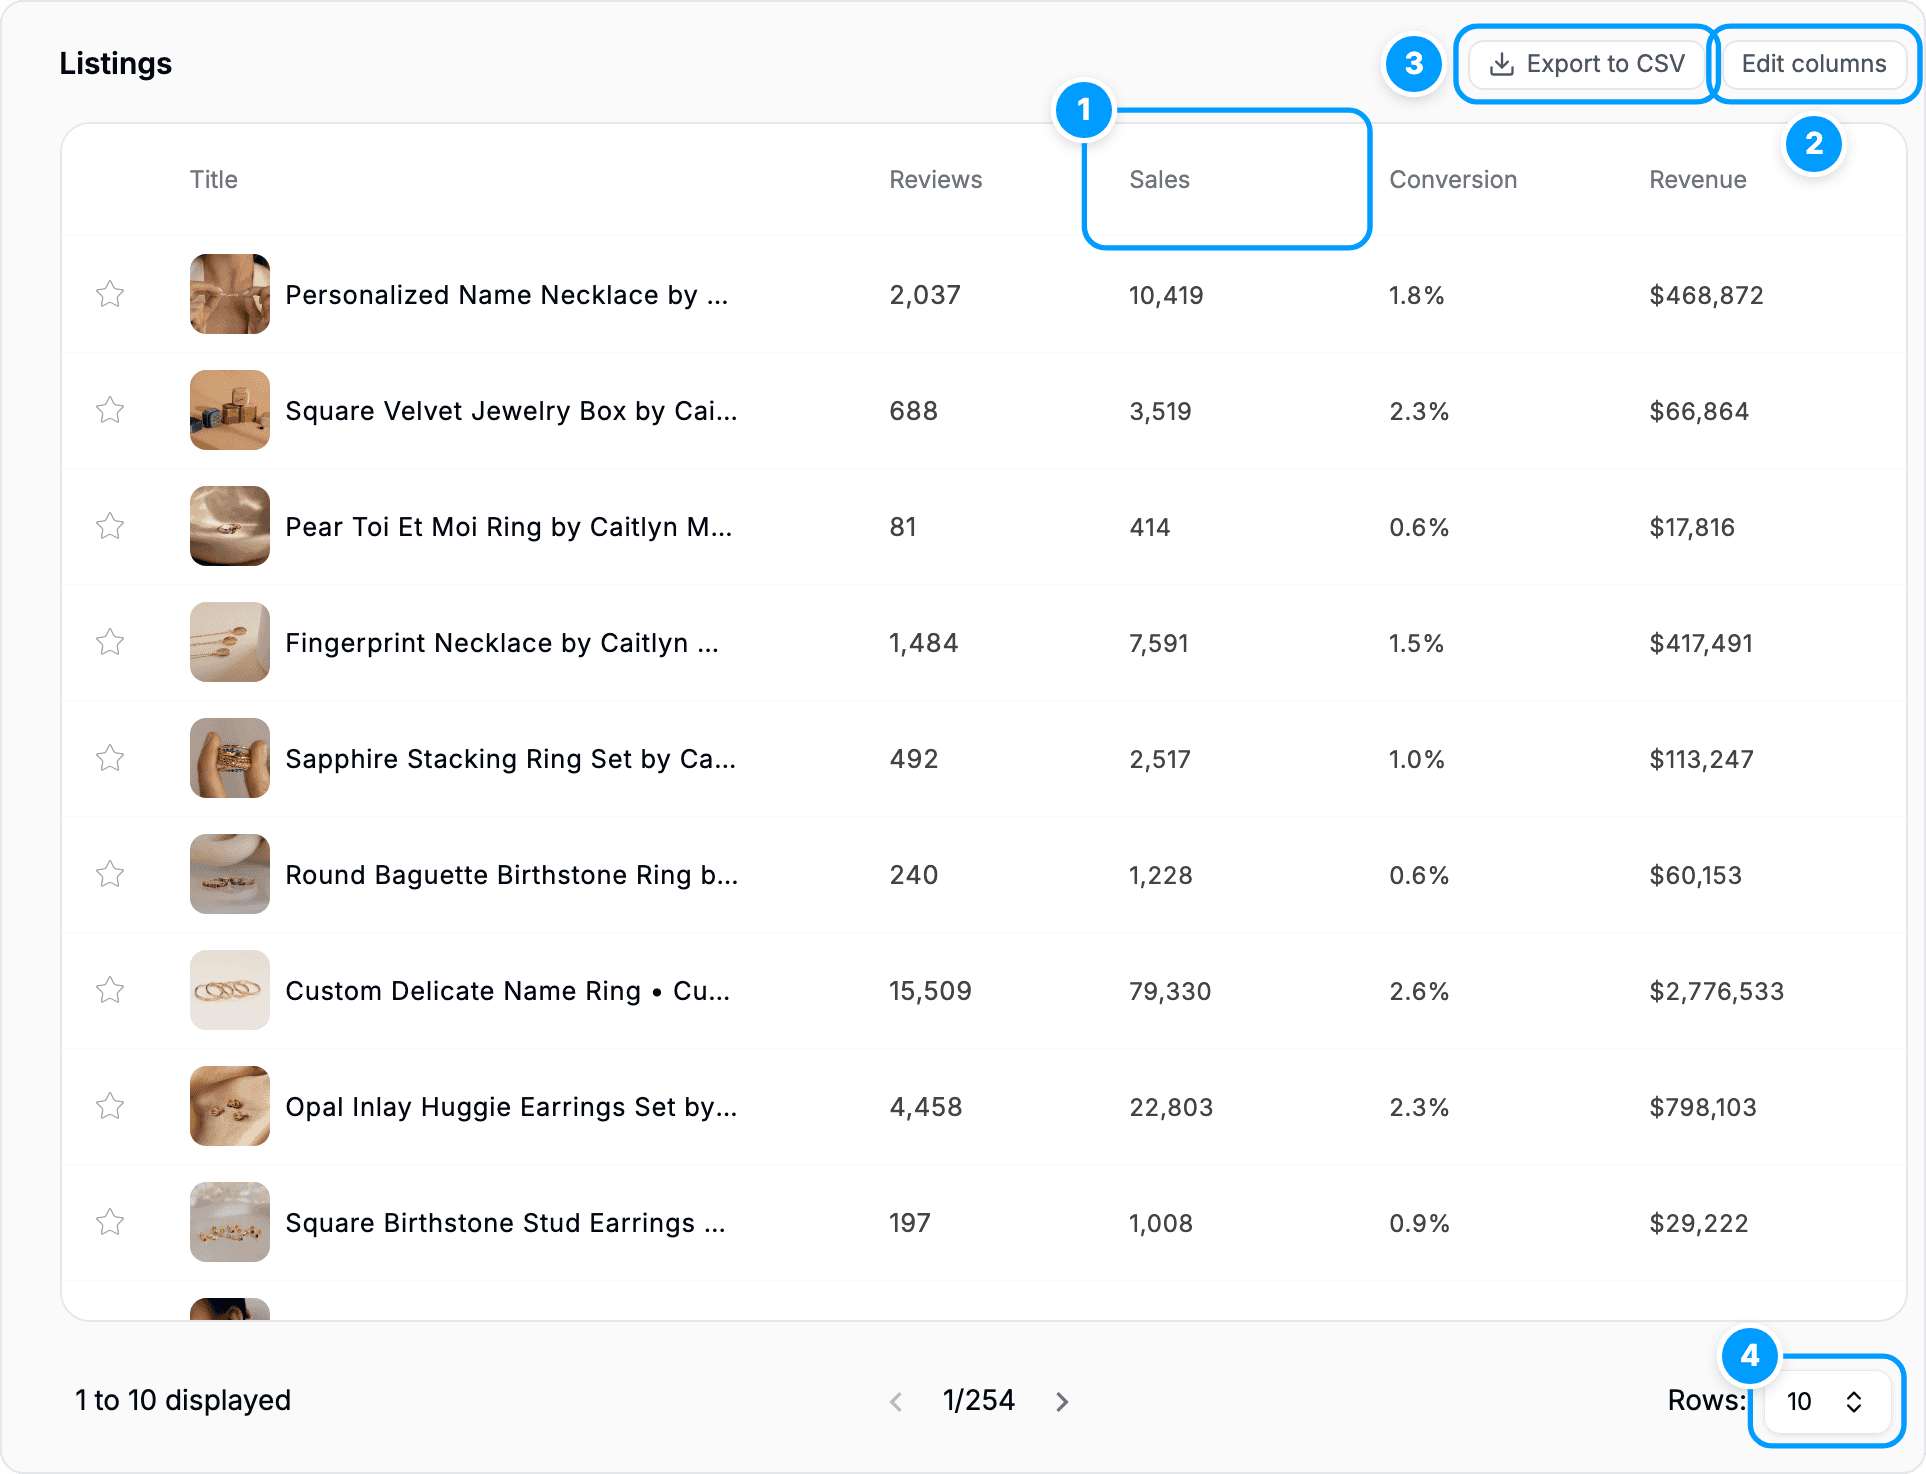This screenshot has height=1474, width=1926.
Task: Star the Square Velvet Jewelry Box listing
Action: pos(110,410)
